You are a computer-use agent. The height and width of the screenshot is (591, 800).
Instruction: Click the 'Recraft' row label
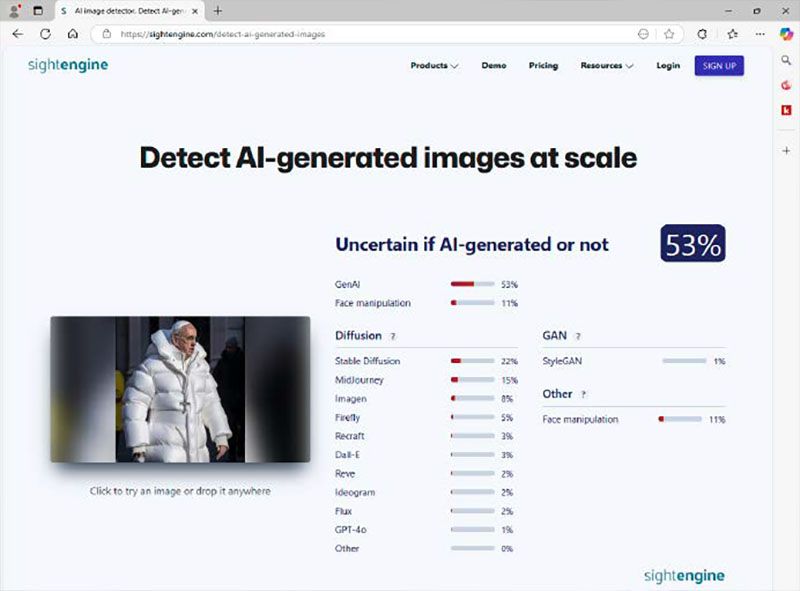coord(349,436)
